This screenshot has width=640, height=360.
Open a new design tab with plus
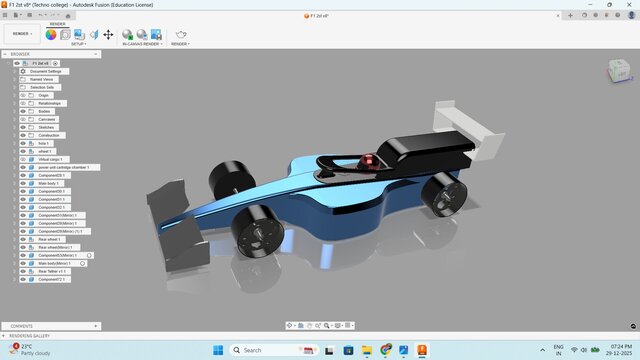(x=570, y=15)
